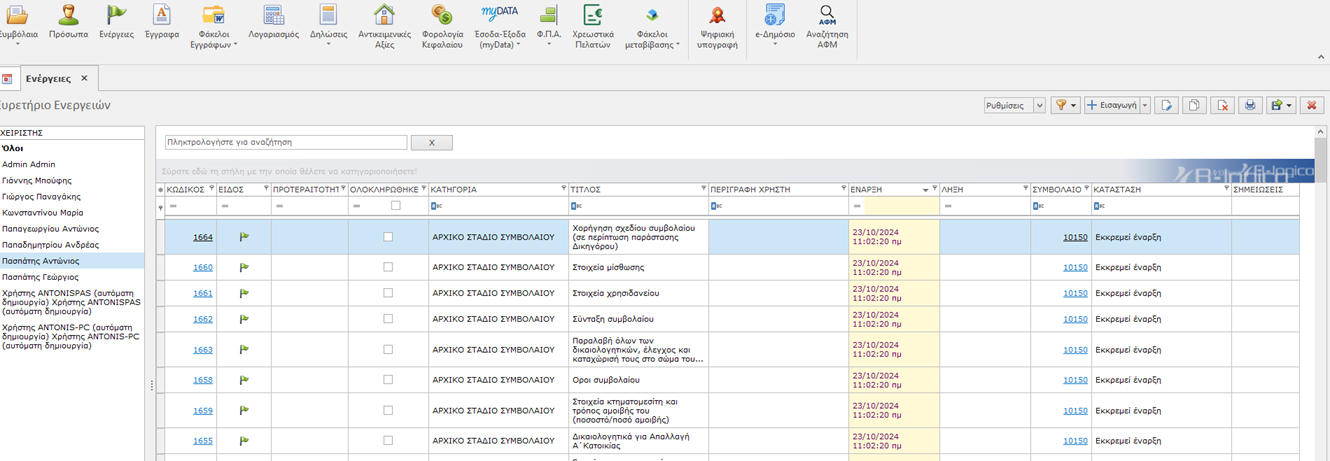Viewport: 1330px width, 461px height.
Task: Click the ΚΑΤΗΓΟΡΙΑ filter-row condition icon
Action: (434, 206)
